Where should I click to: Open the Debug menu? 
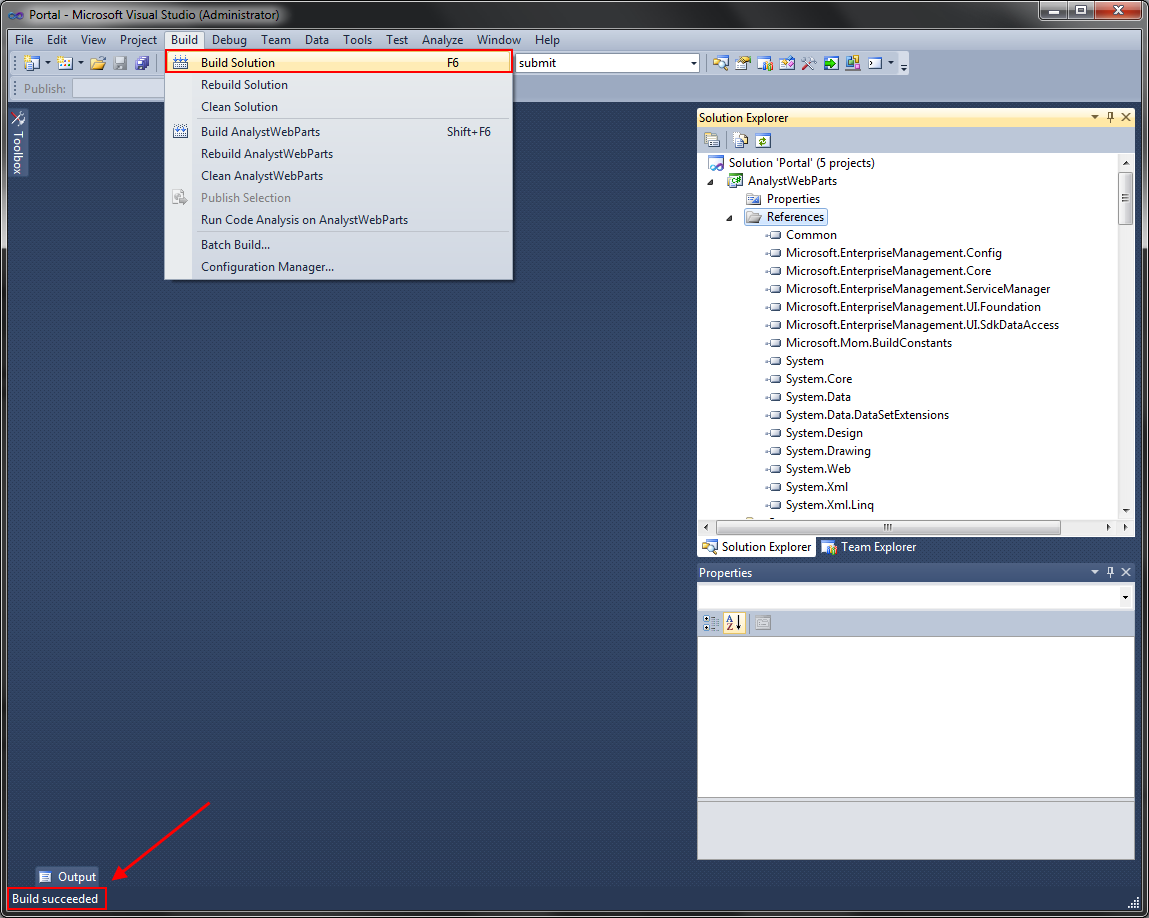pos(229,40)
